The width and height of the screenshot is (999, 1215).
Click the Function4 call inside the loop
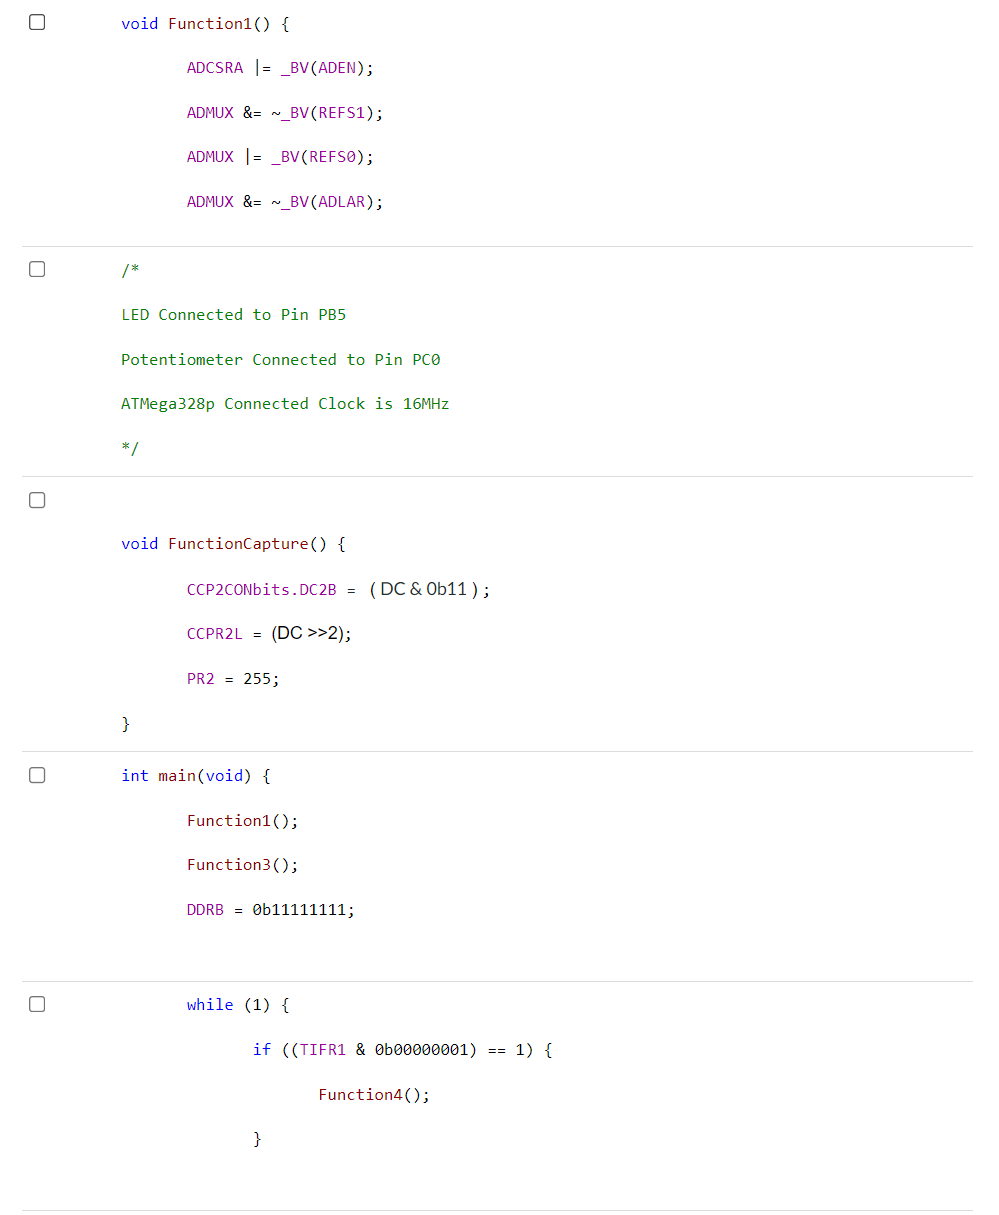coord(374,1094)
